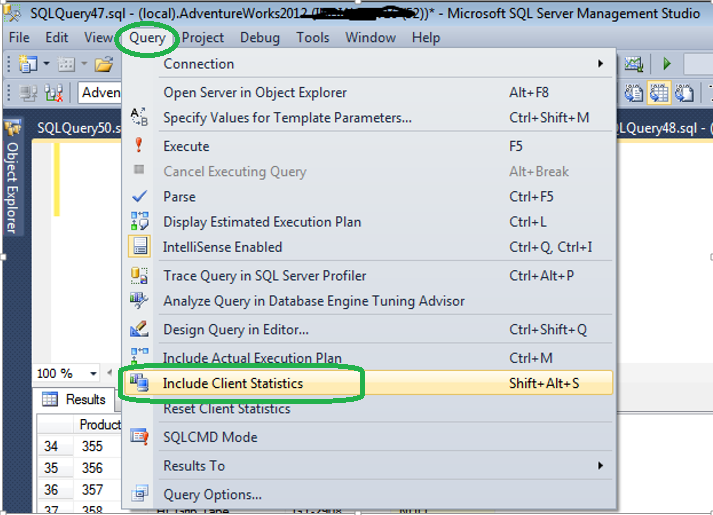Click the green Start Debugging arrow
Viewport: 713px width, 515px height.
tap(667, 64)
